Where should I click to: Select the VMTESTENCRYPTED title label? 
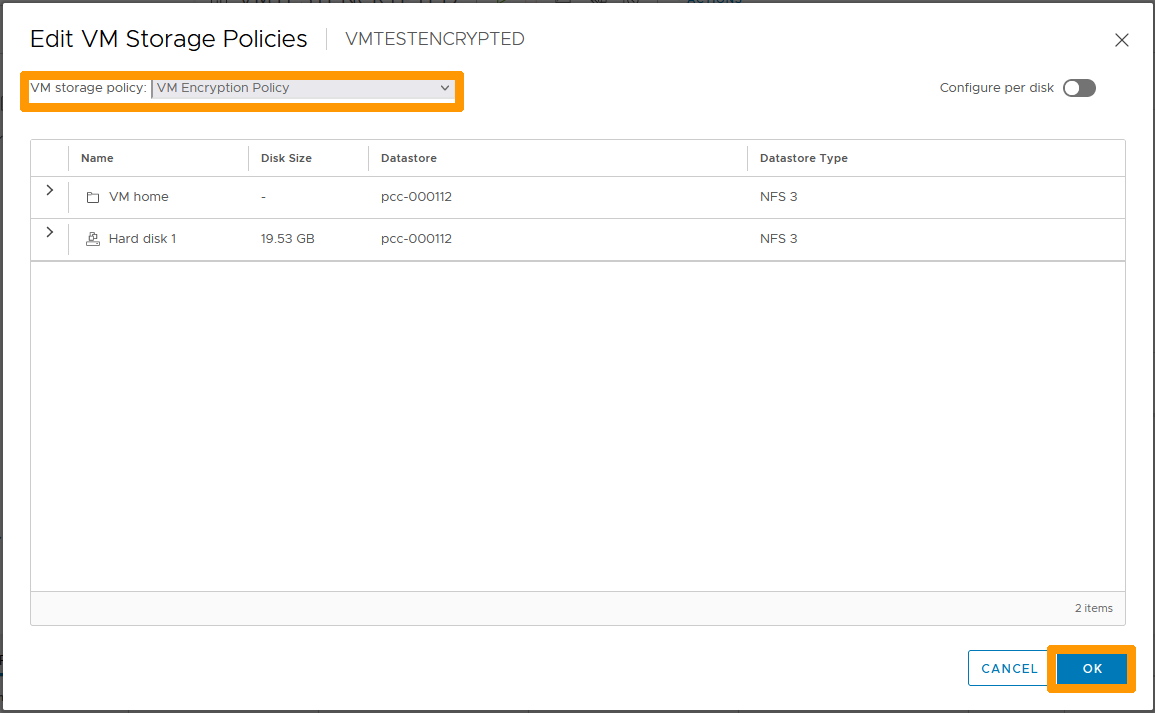tap(434, 39)
